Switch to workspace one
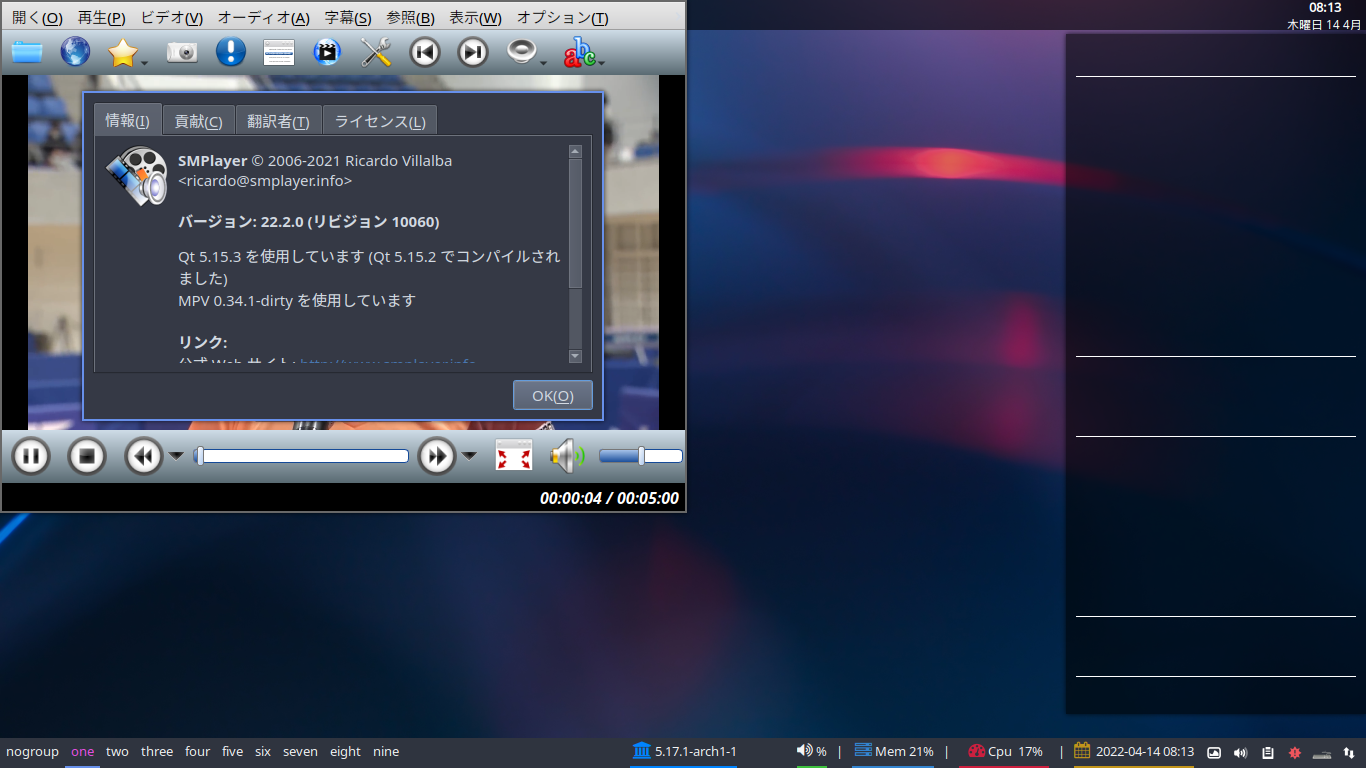The height and width of the screenshot is (768, 1366). coord(83,752)
